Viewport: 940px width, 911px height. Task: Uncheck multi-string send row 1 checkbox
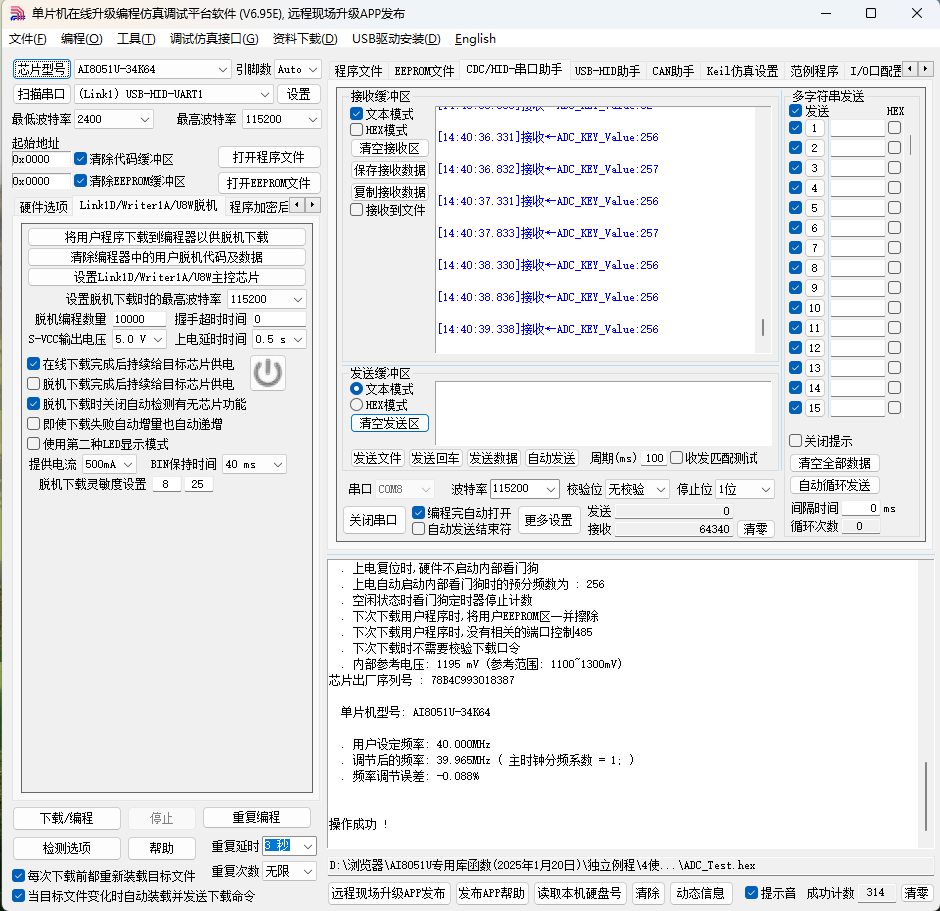coord(796,128)
